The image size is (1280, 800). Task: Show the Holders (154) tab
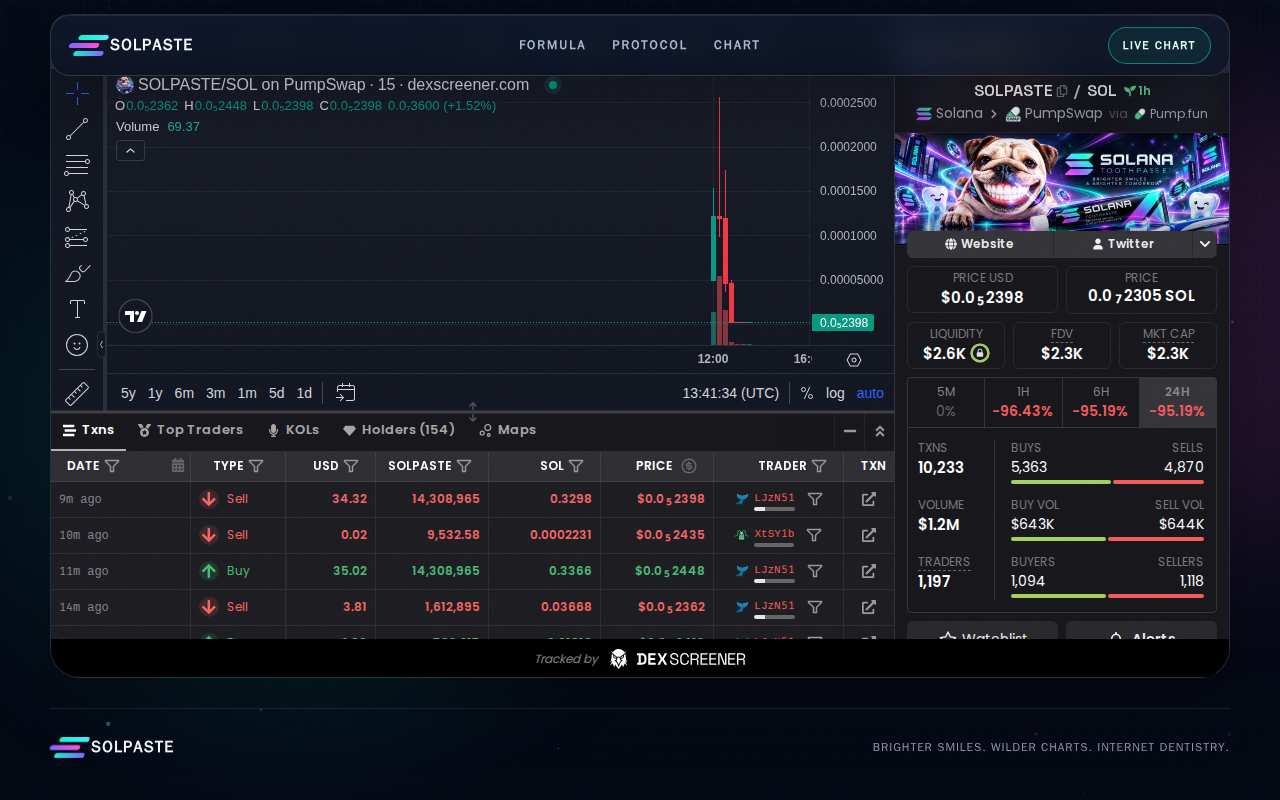point(398,430)
